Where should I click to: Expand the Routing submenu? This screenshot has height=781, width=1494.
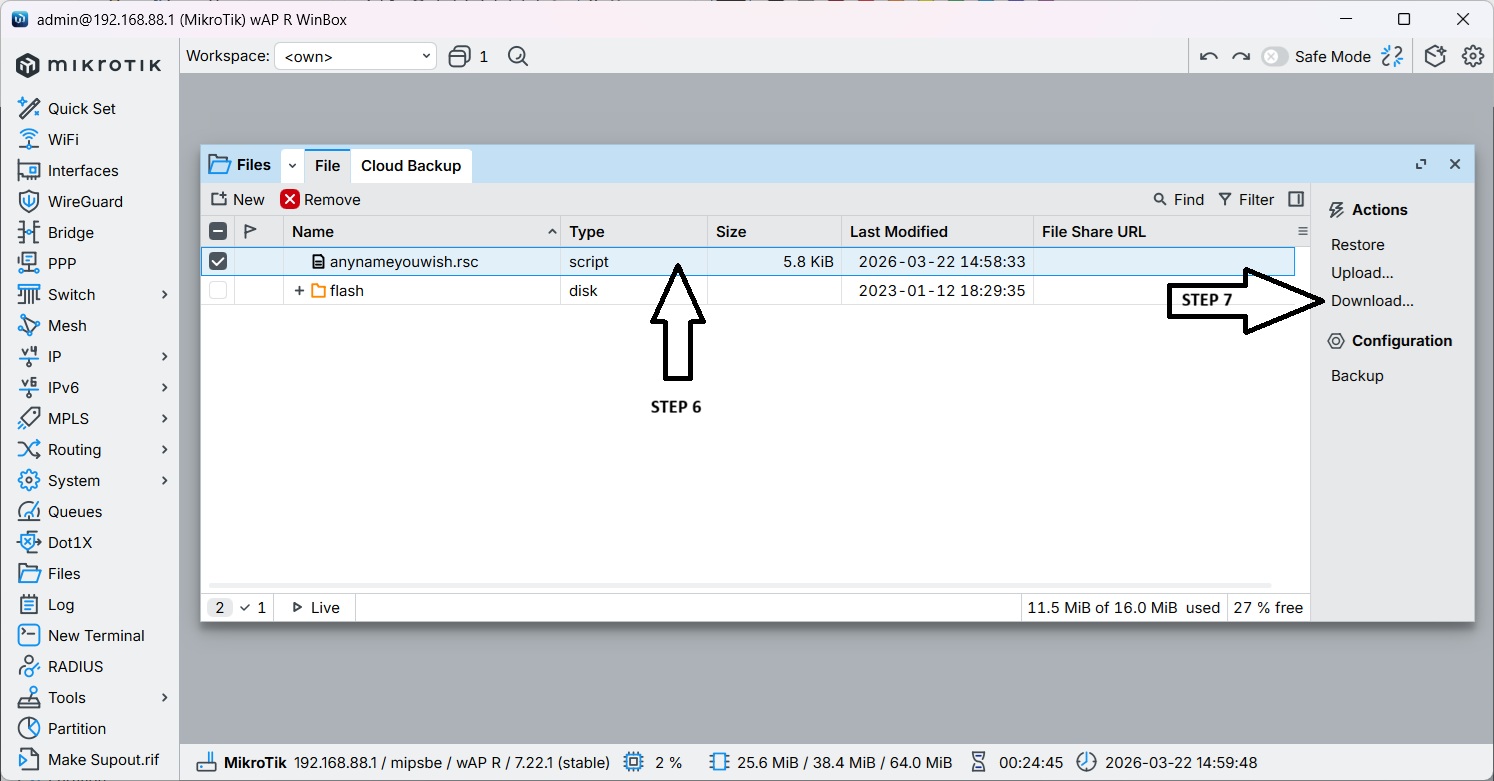(165, 449)
